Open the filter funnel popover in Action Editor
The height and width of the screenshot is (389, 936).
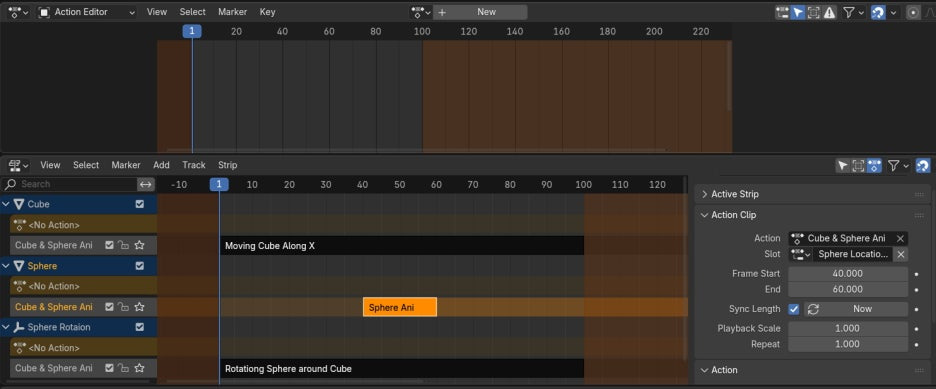853,13
